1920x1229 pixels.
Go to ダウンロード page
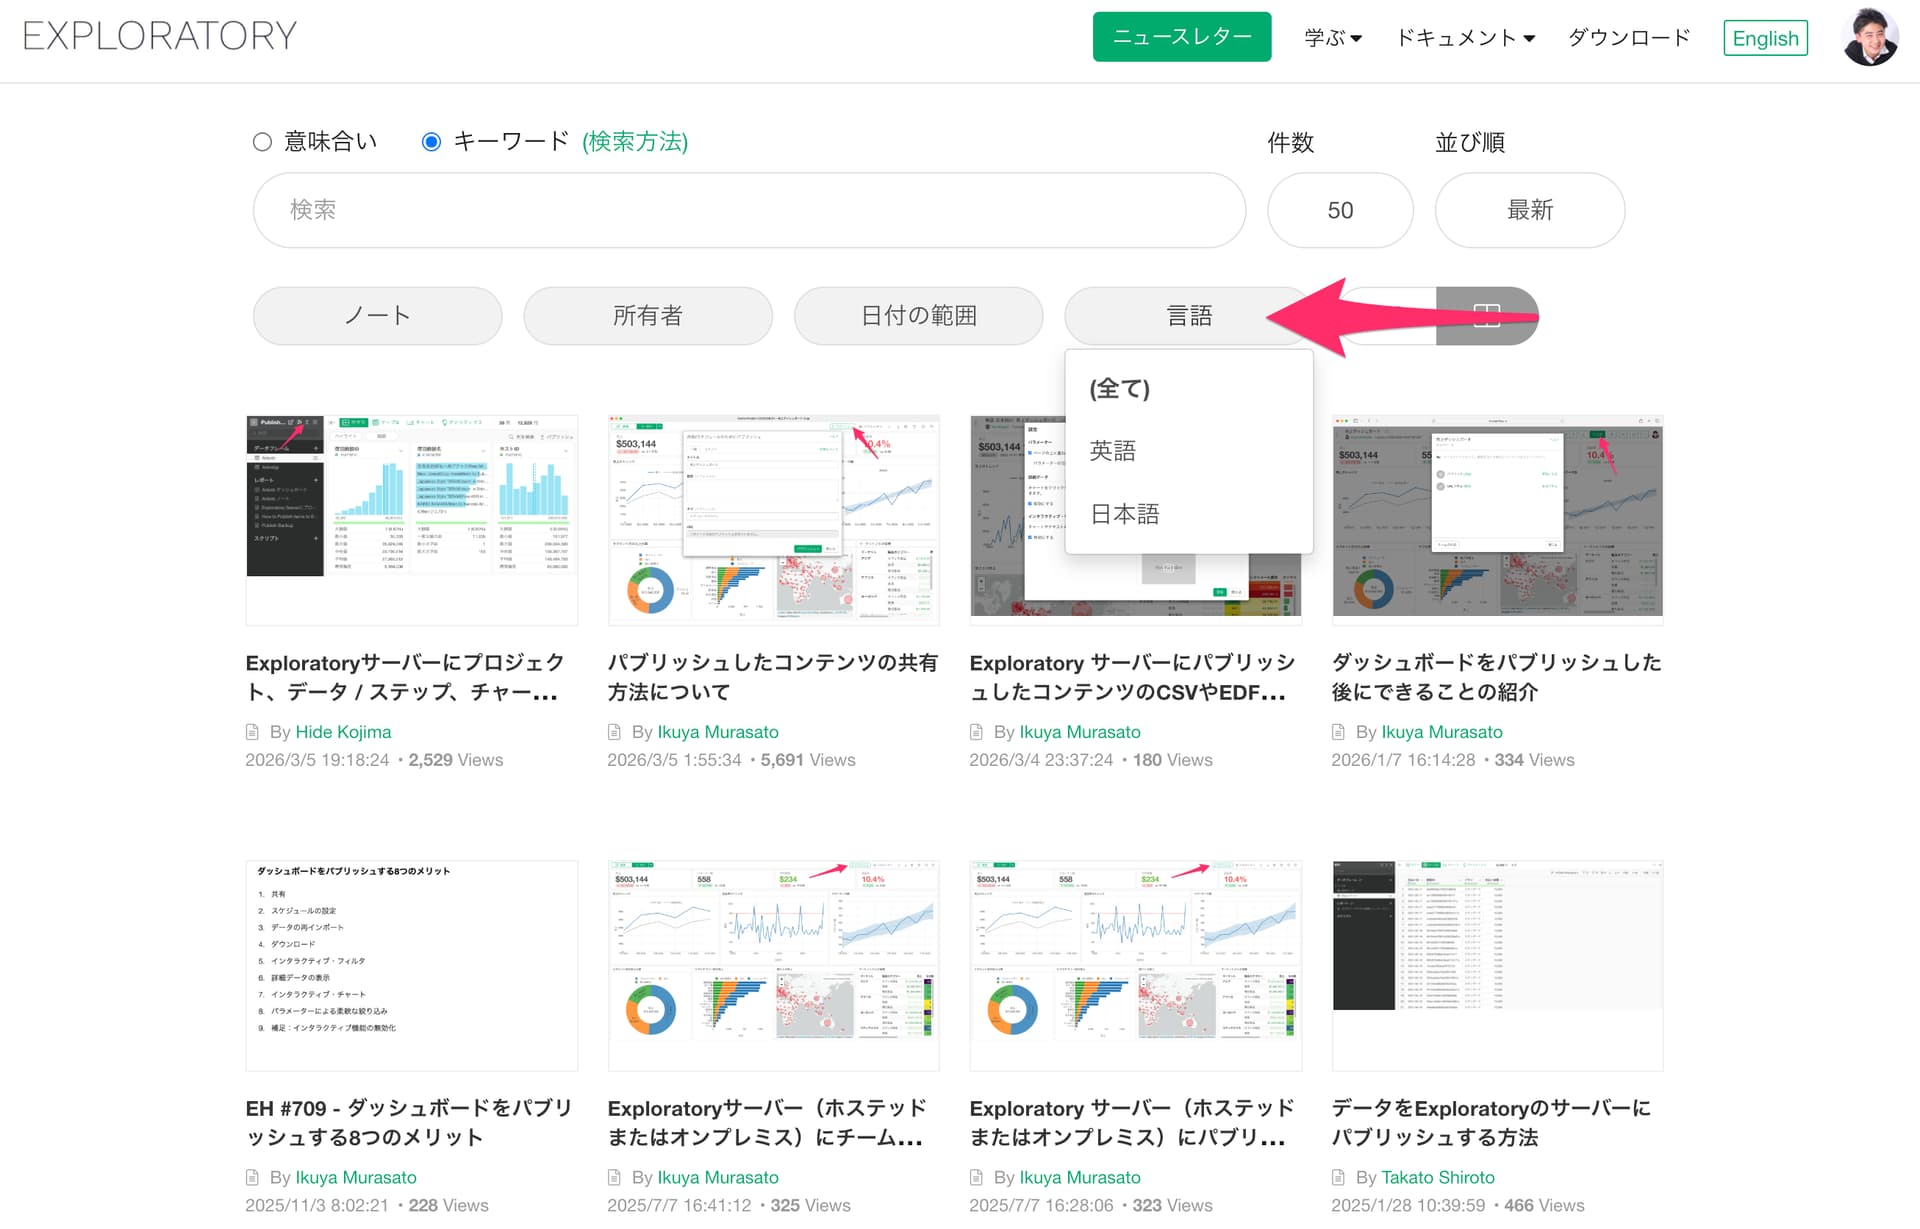(1629, 38)
